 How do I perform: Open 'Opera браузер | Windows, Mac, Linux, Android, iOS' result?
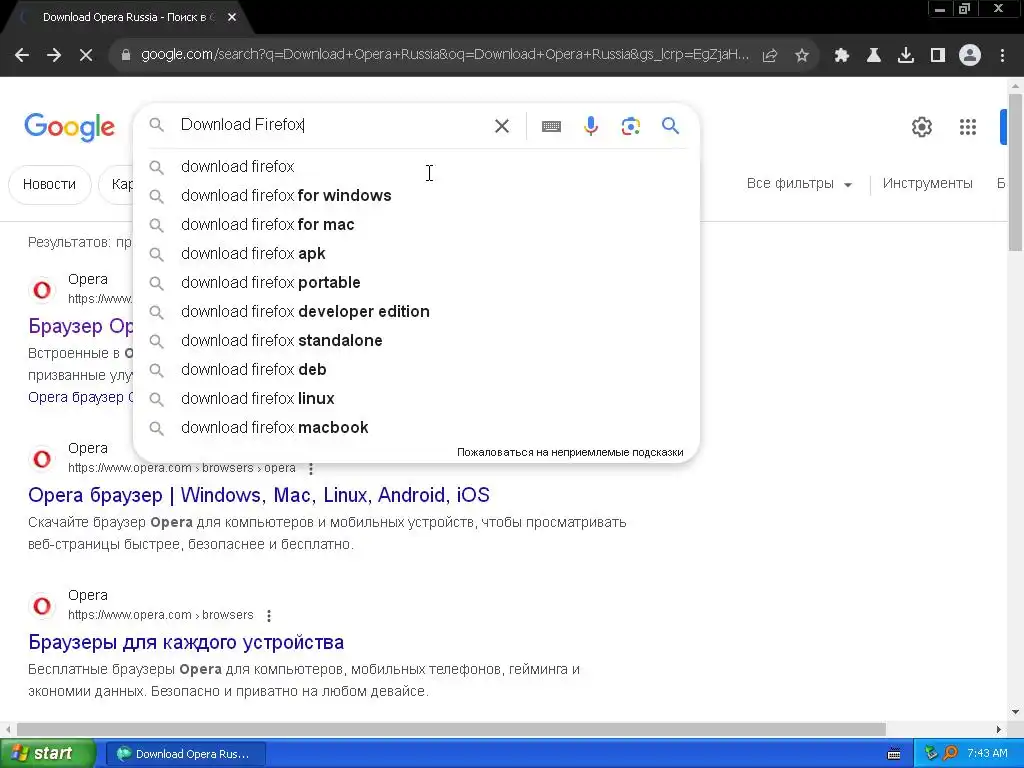tap(259, 495)
